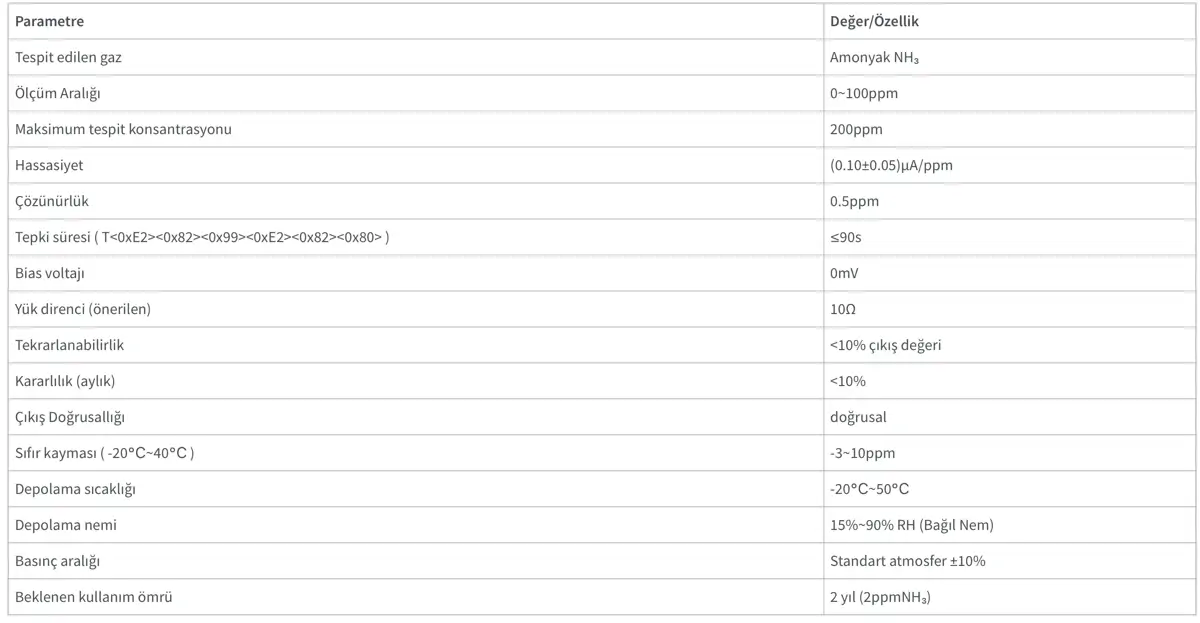The width and height of the screenshot is (1200, 623).
Task: Click the "Amonyak NH₃" value
Action: tap(874, 57)
